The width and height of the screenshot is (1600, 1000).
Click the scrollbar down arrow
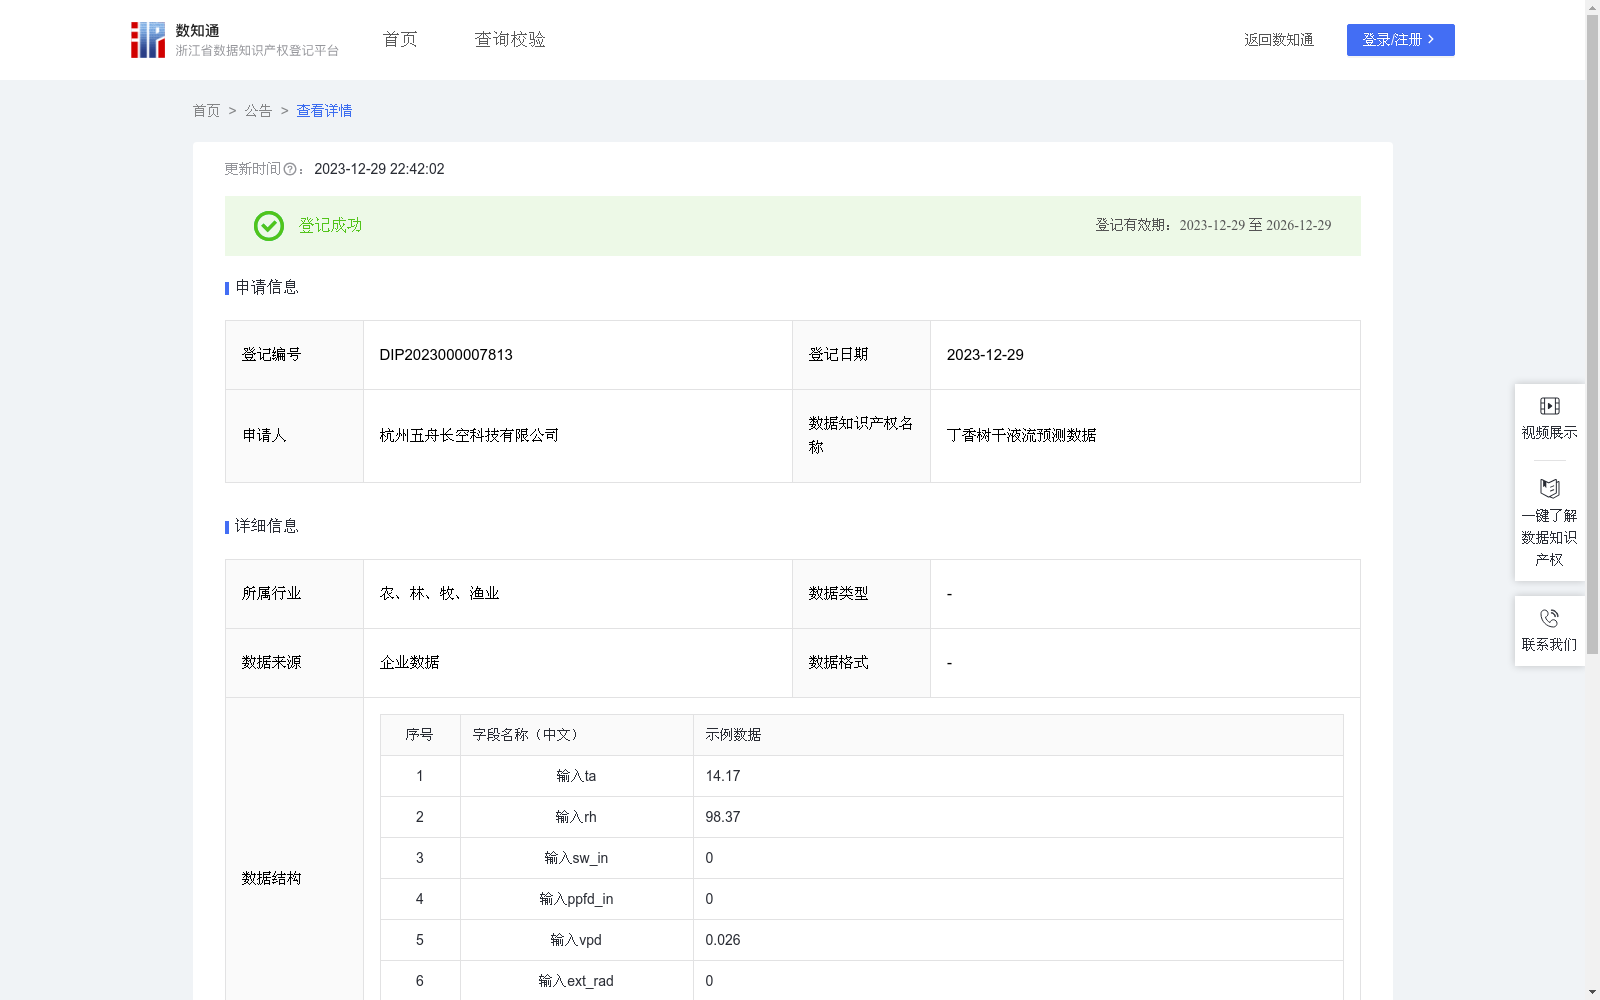point(1592,993)
